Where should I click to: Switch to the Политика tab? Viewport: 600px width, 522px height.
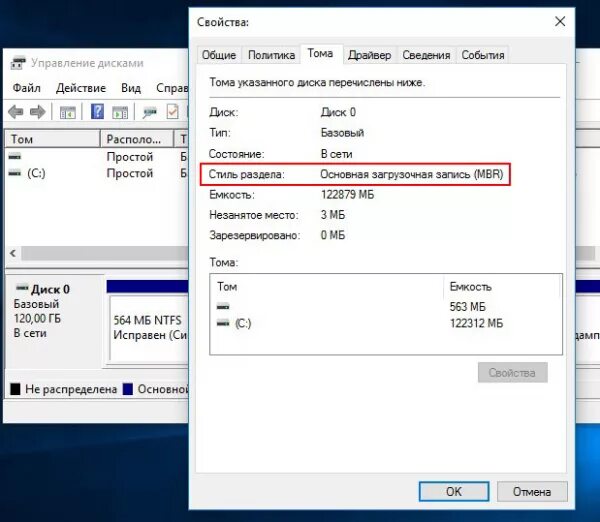tap(271, 55)
